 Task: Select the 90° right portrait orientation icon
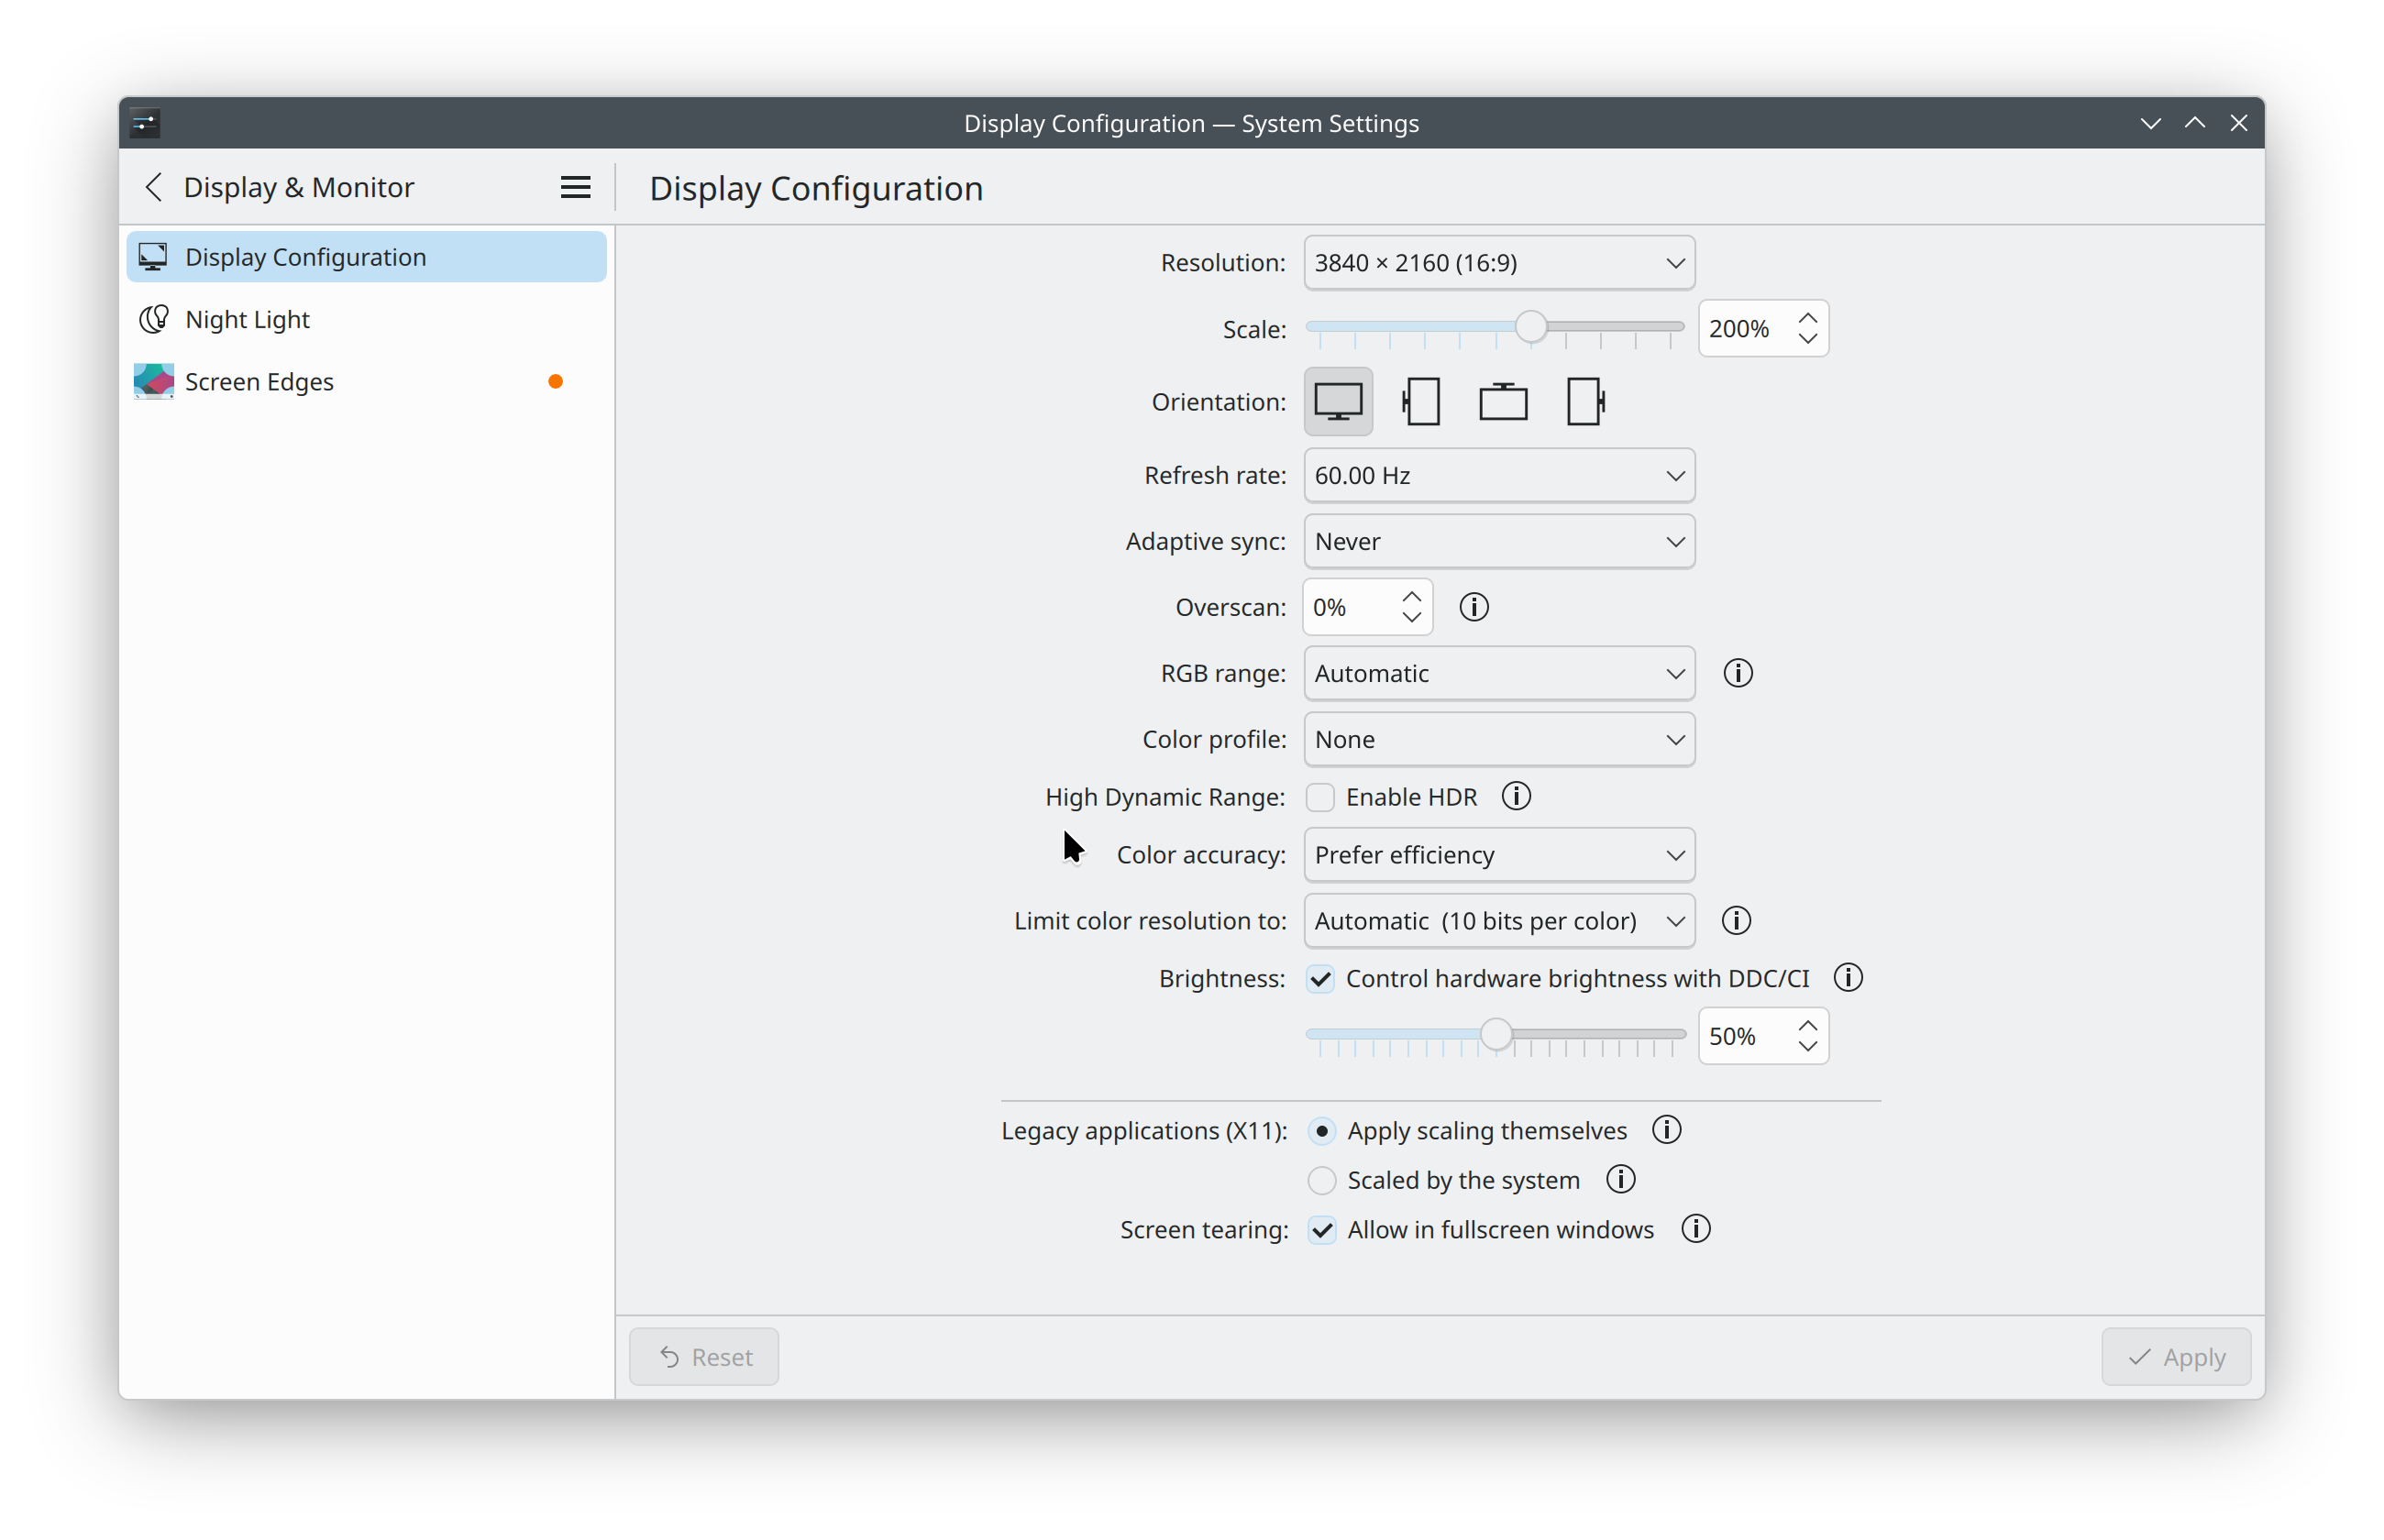pyautogui.click(x=1585, y=402)
